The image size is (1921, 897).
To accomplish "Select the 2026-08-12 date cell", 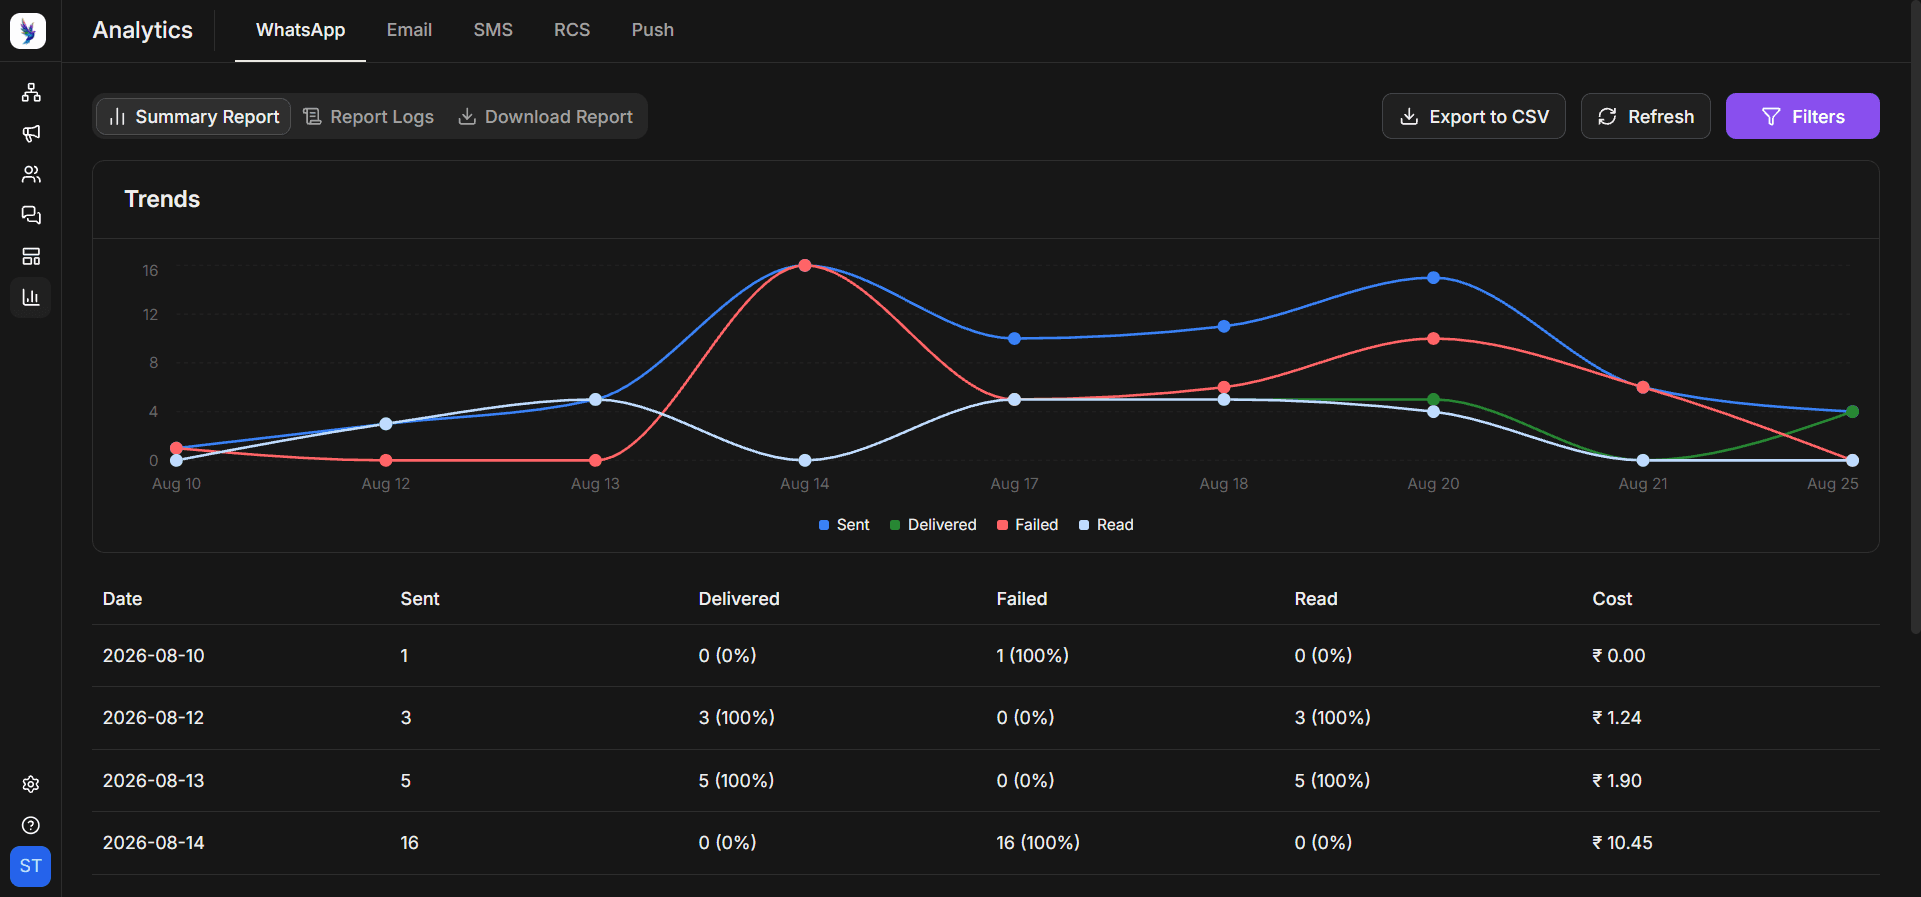I will tap(154, 718).
